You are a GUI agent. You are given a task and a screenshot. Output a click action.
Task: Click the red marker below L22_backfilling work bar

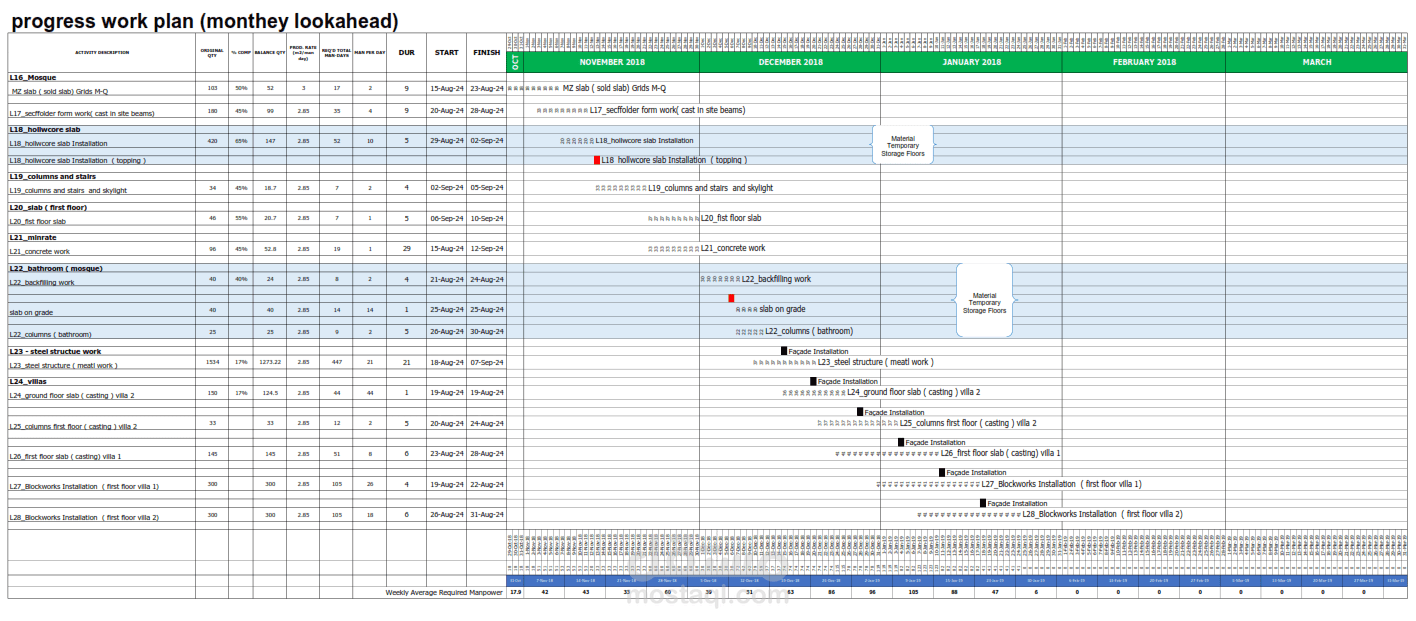[731, 298]
